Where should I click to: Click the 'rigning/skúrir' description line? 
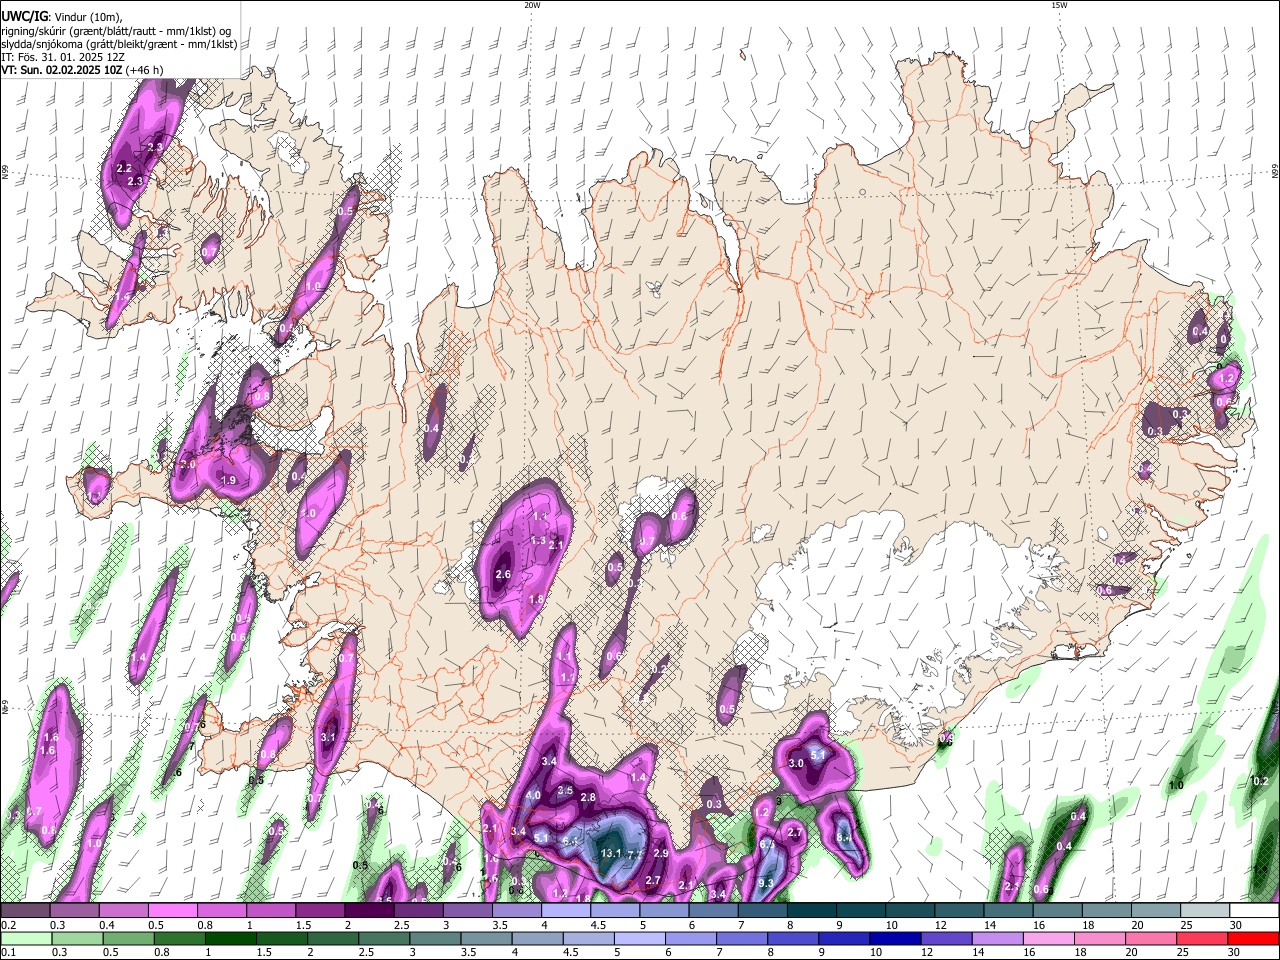click(x=115, y=31)
